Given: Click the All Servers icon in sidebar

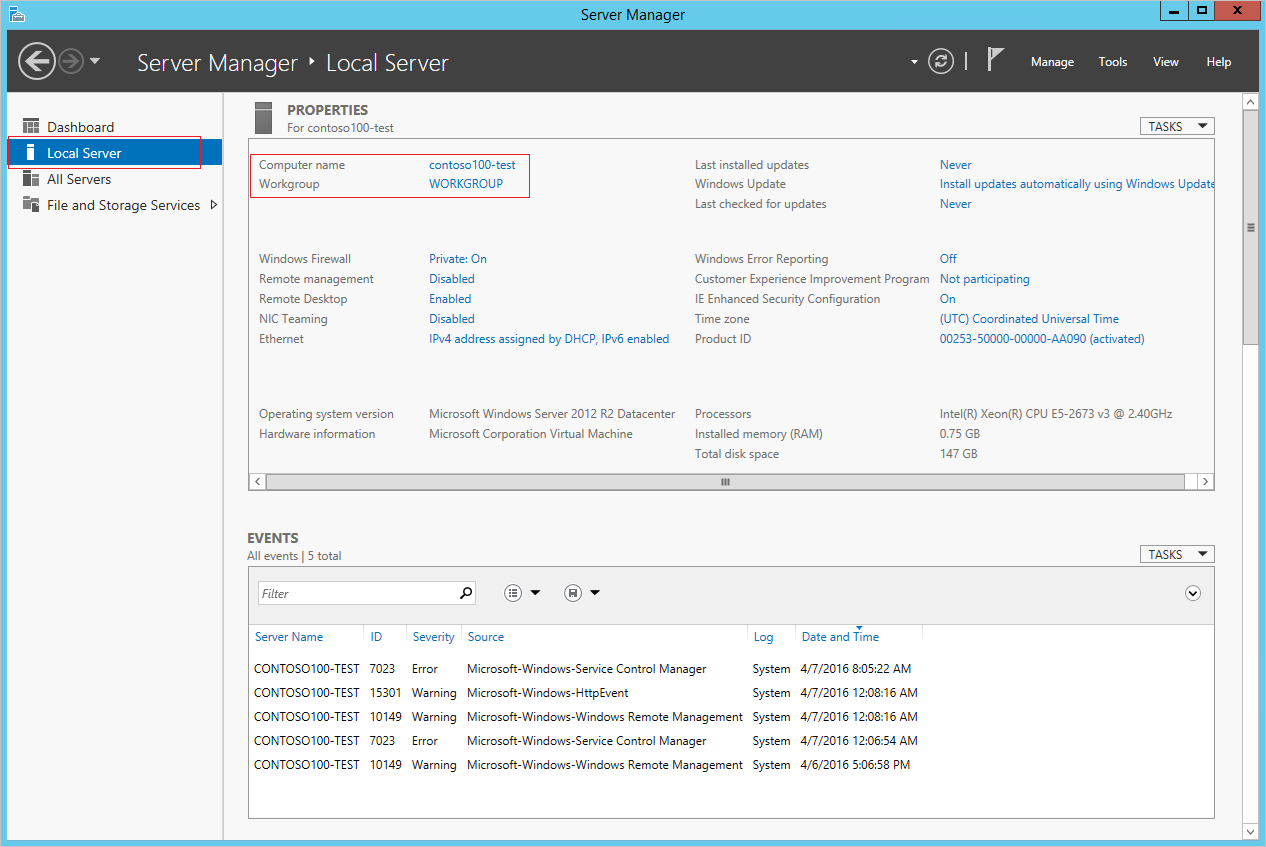Looking at the screenshot, I should pos(30,179).
